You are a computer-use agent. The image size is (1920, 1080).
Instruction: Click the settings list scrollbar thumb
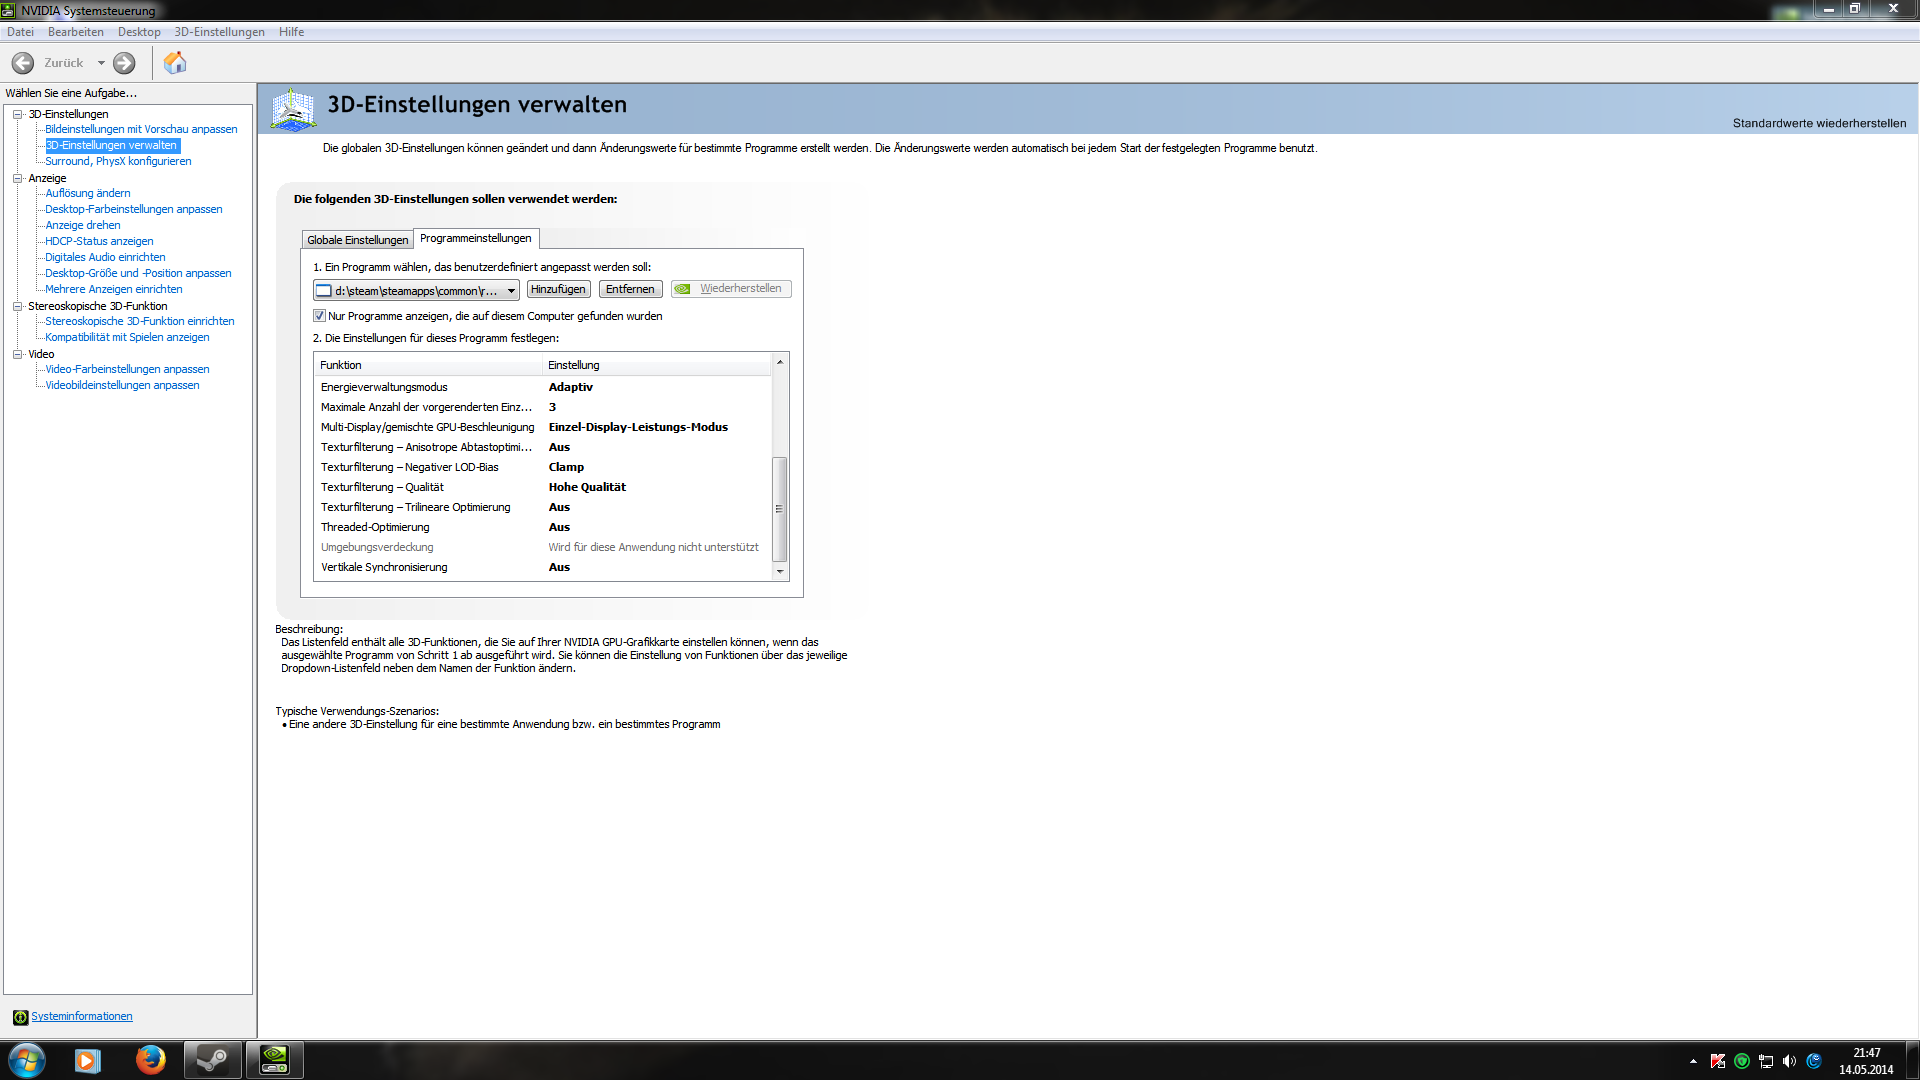coord(779,508)
